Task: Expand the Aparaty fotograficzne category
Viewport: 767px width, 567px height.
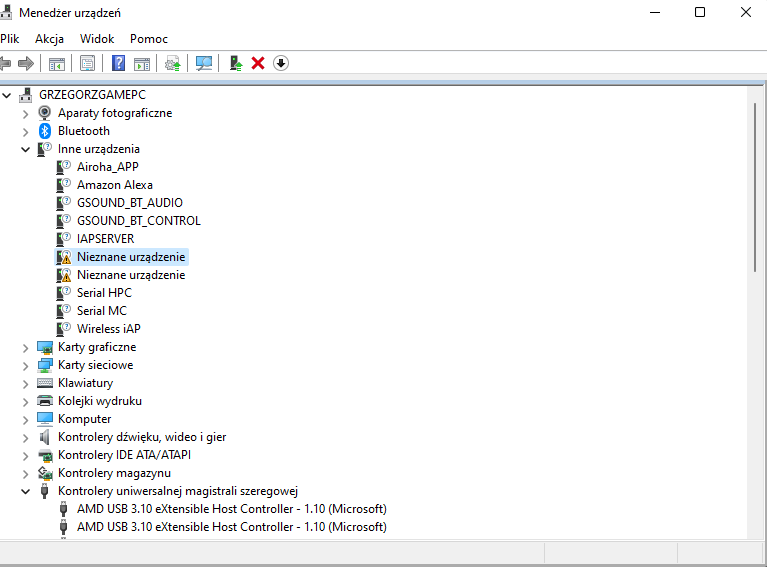Action: 25,114
